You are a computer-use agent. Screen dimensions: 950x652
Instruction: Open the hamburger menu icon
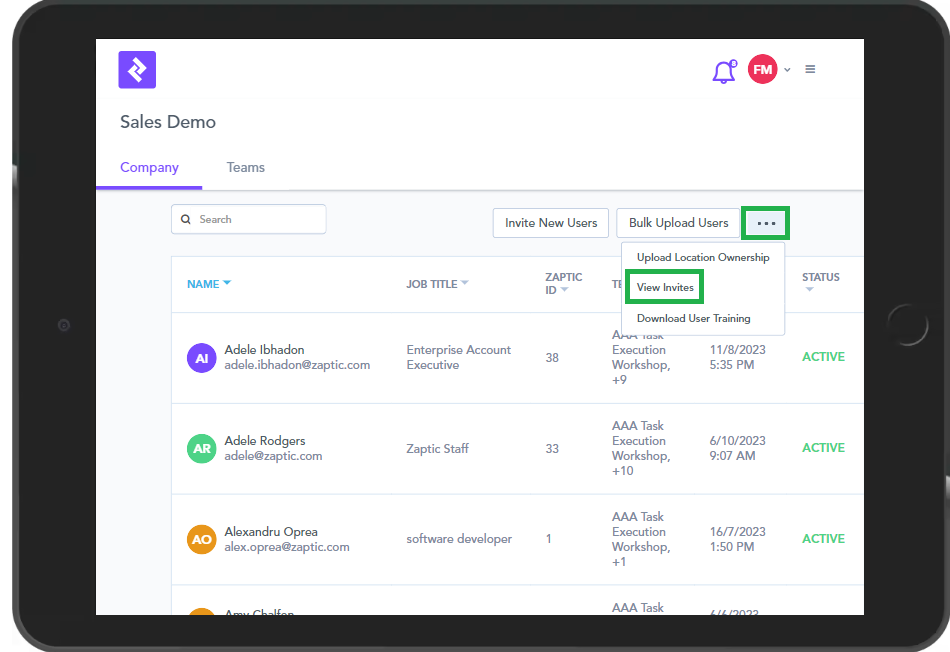(810, 70)
